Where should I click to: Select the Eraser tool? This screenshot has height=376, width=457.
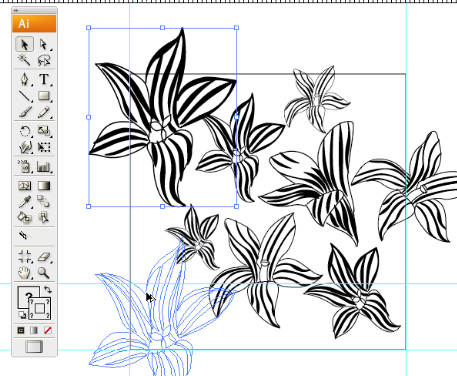[x=44, y=257]
